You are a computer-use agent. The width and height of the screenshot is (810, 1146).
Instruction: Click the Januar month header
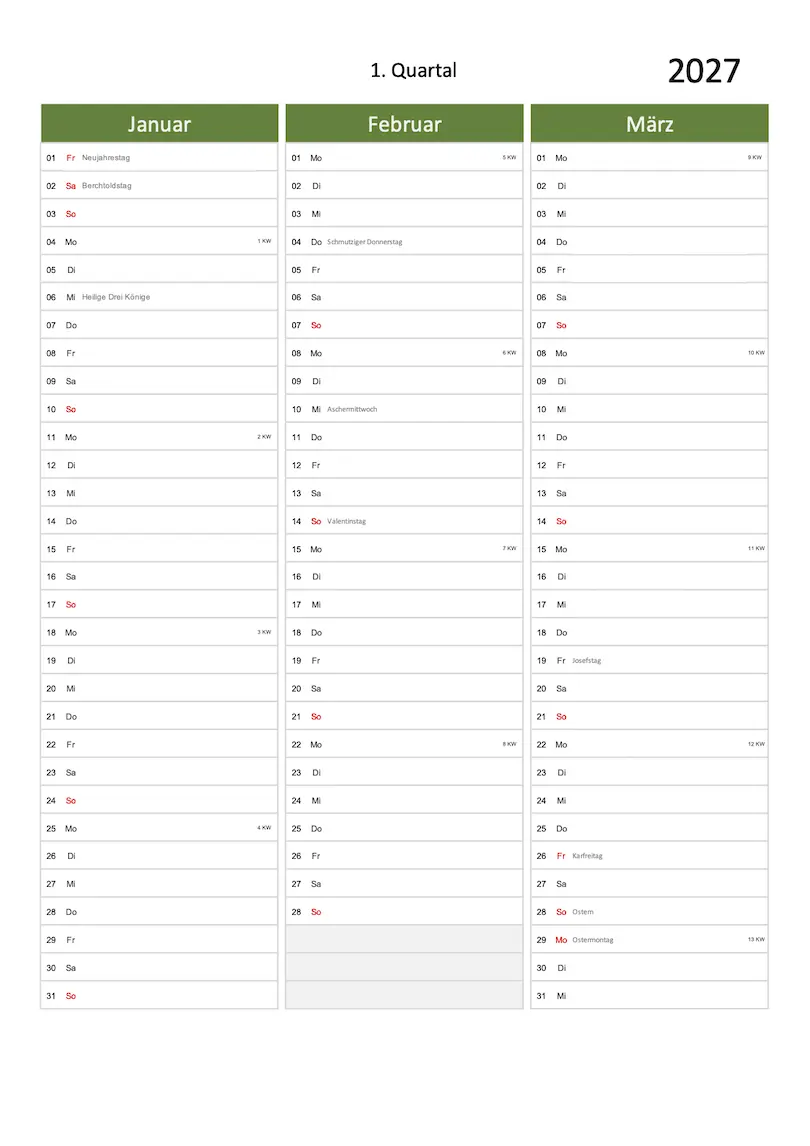(x=159, y=124)
